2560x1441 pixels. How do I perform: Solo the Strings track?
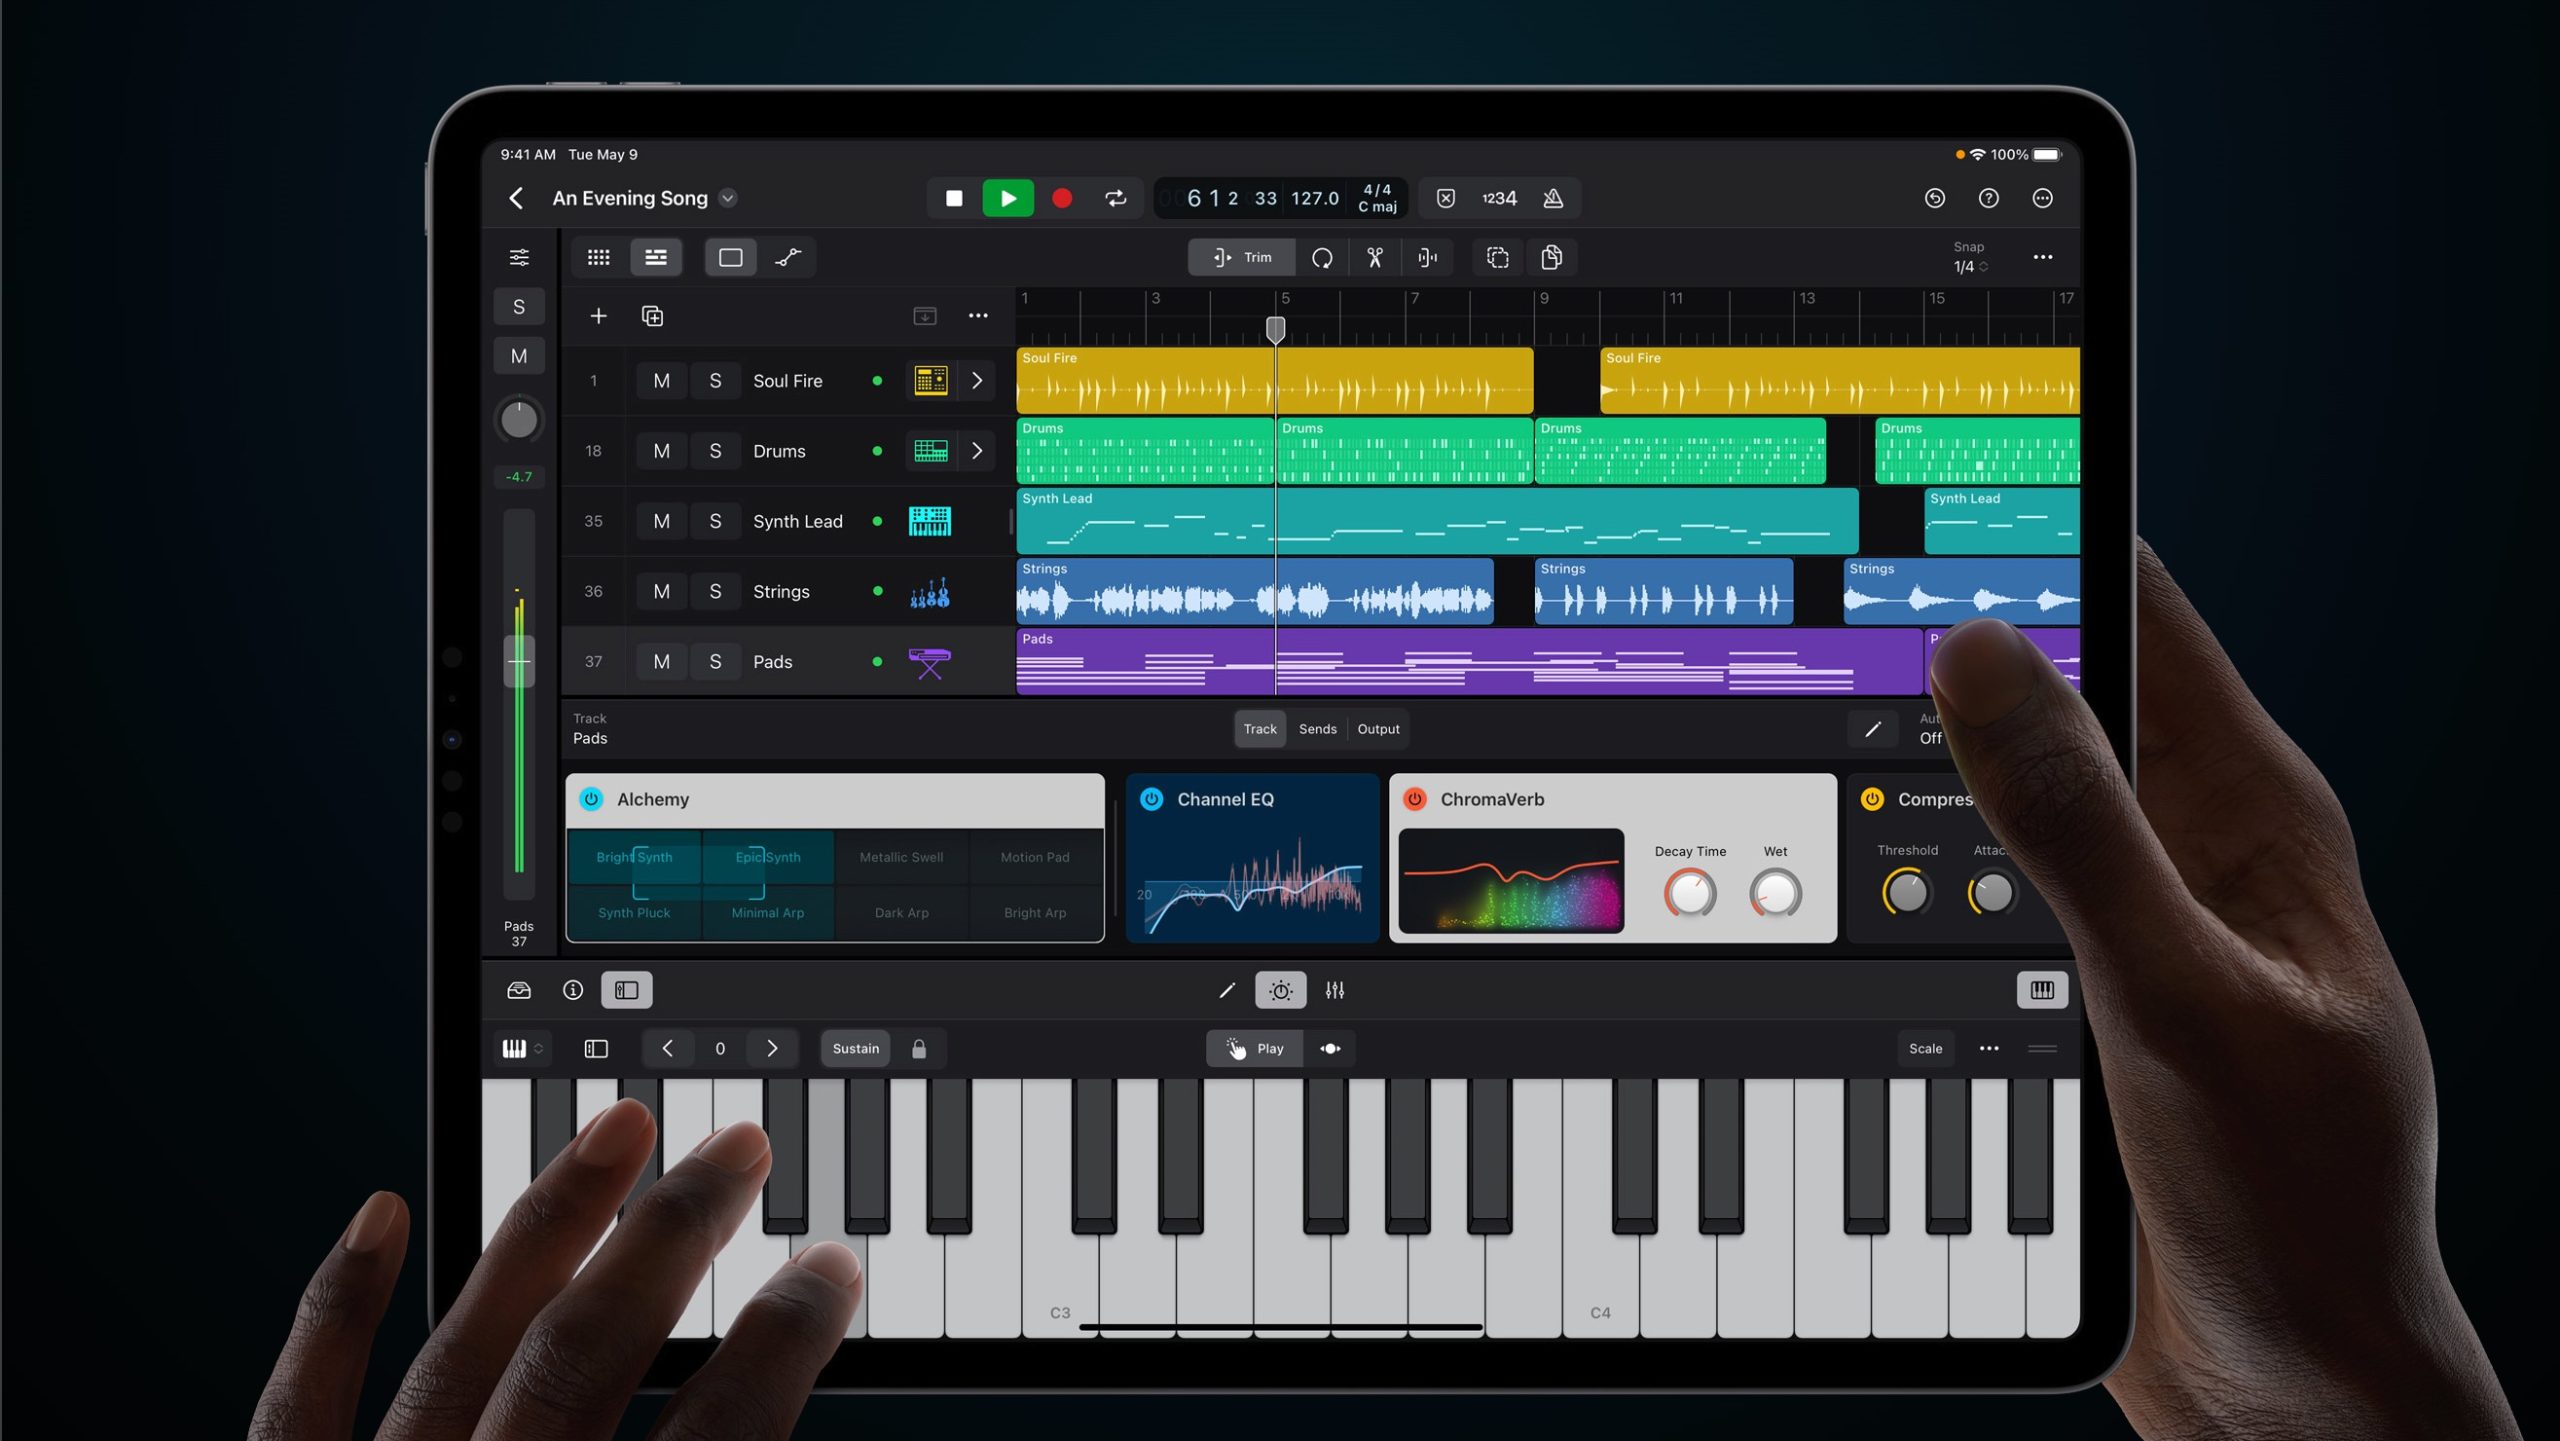[715, 591]
